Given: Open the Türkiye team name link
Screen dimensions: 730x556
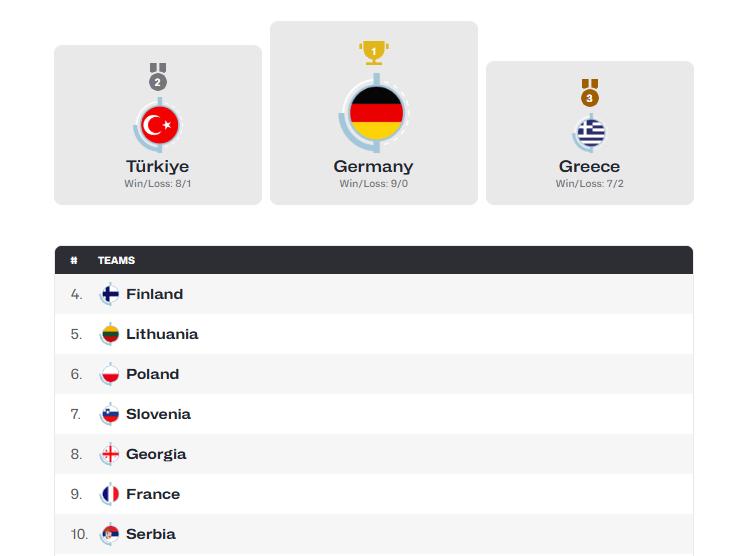Looking at the screenshot, I should coord(158,167).
